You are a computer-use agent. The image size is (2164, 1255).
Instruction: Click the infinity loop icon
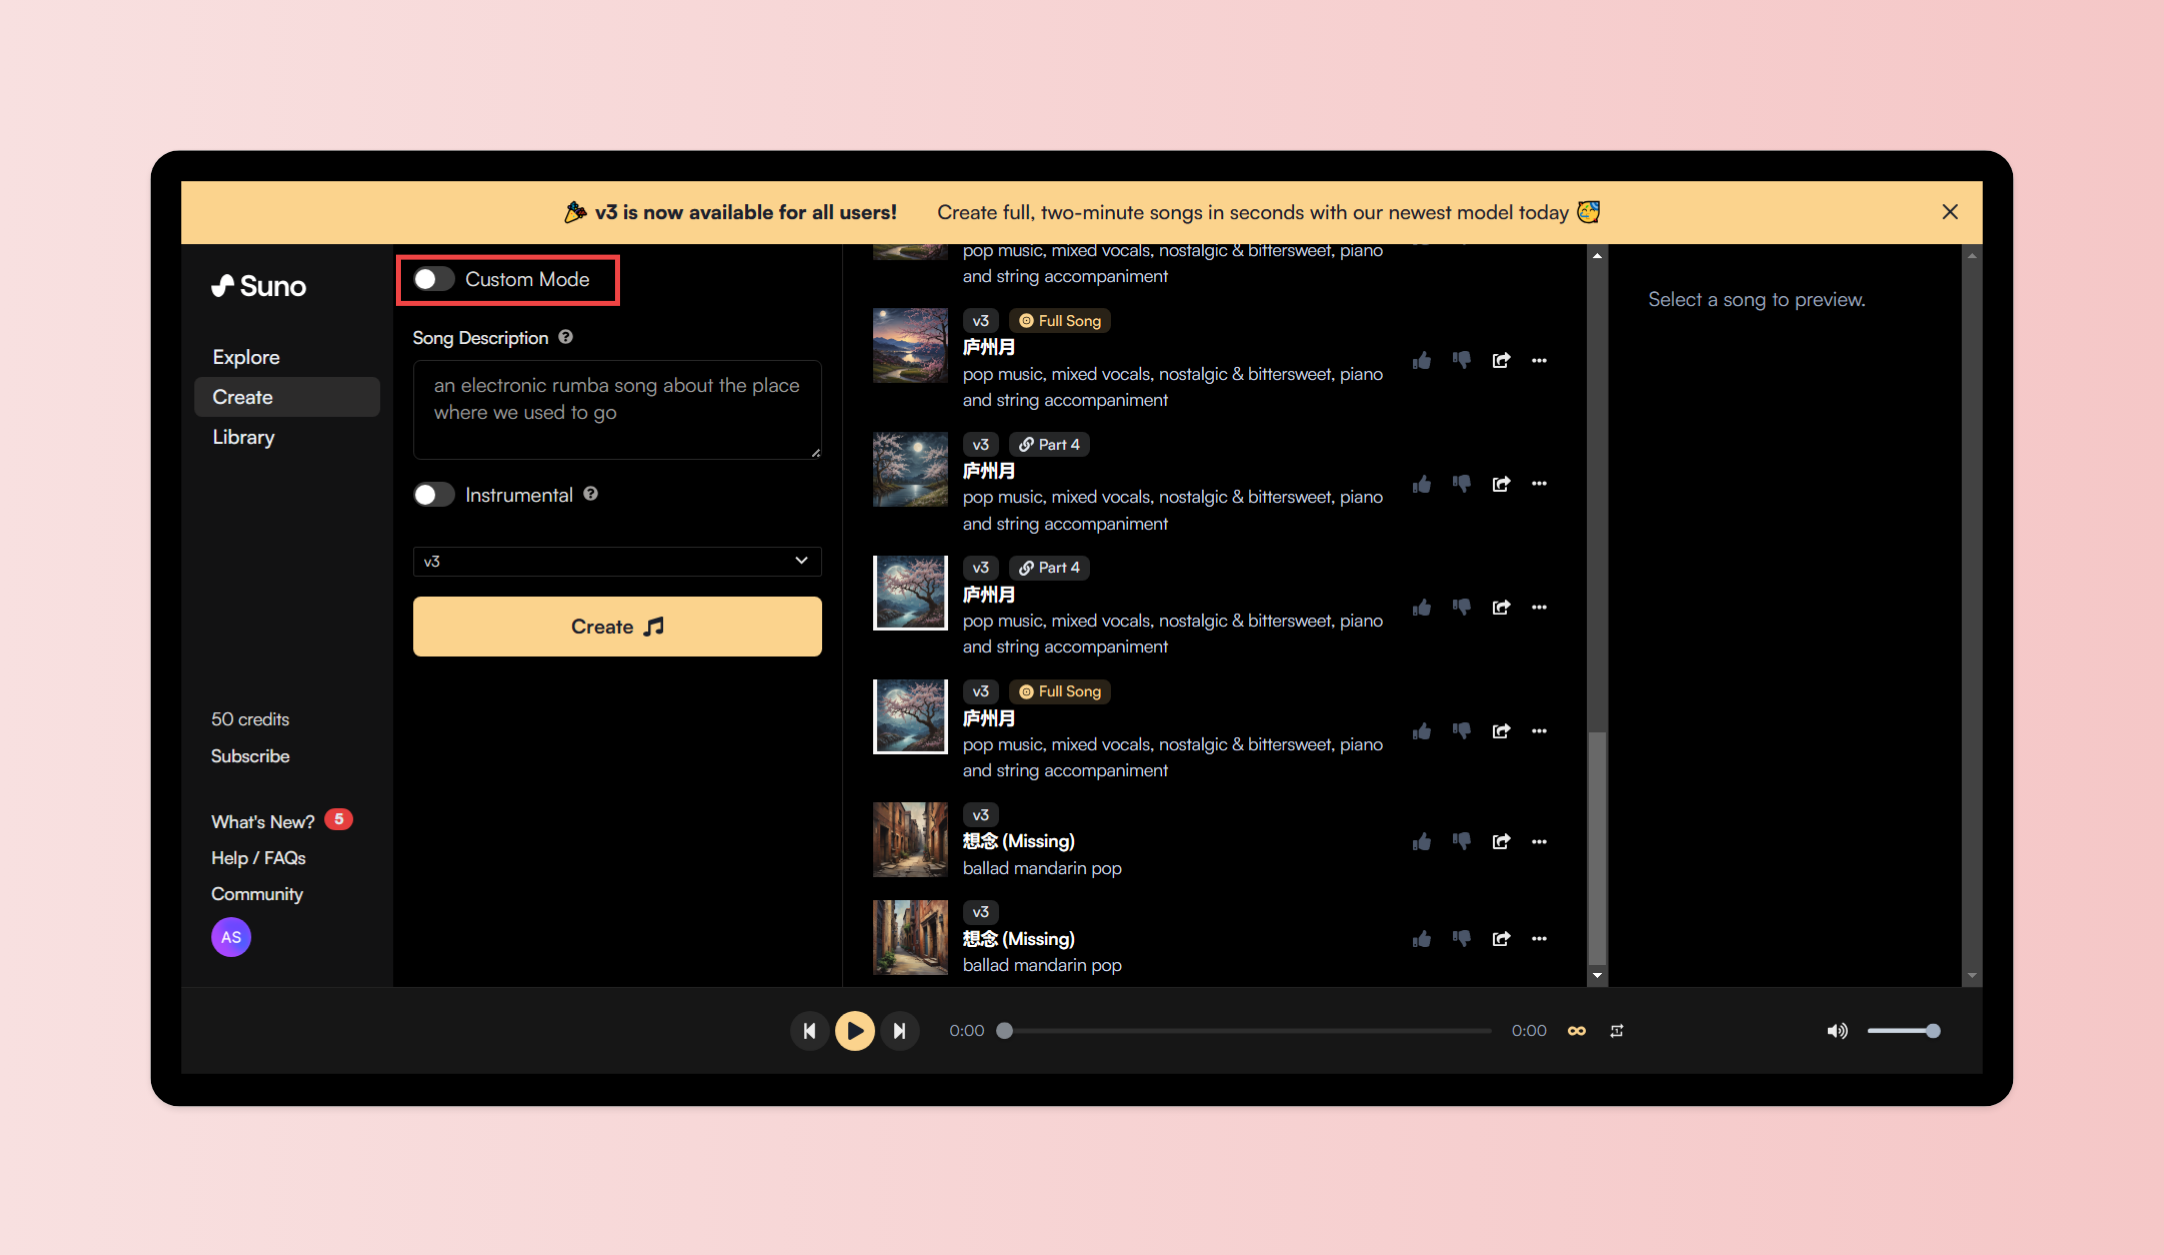point(1576,1030)
